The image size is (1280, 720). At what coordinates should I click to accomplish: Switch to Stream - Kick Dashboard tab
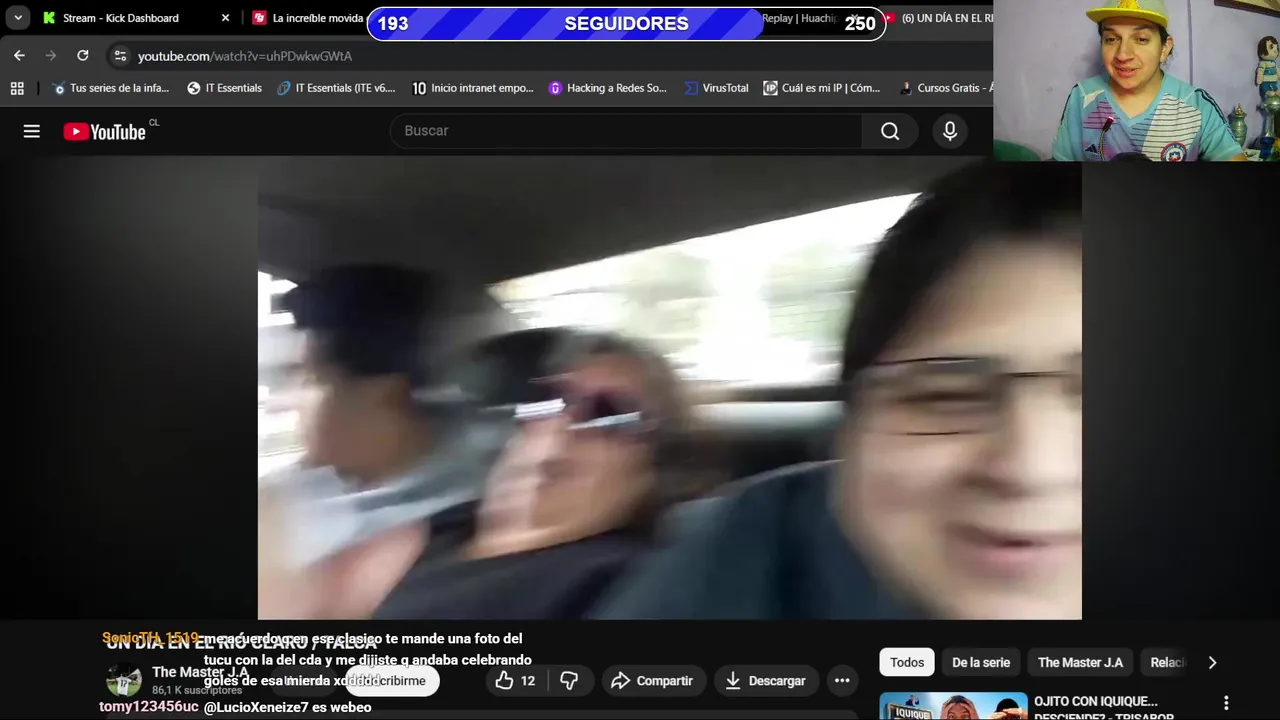click(120, 18)
